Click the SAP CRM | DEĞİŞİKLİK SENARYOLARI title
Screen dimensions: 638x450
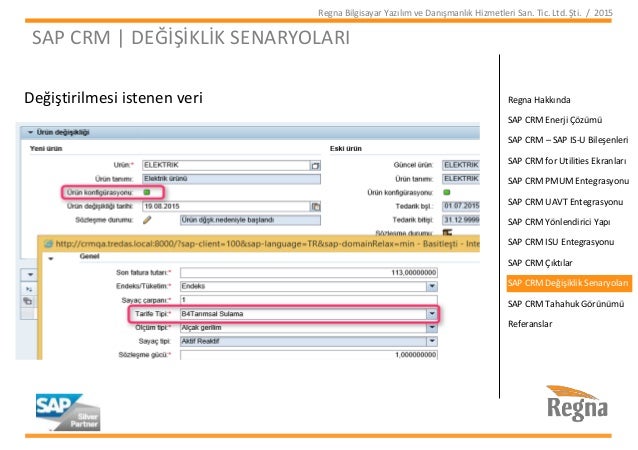pyautogui.click(x=191, y=37)
